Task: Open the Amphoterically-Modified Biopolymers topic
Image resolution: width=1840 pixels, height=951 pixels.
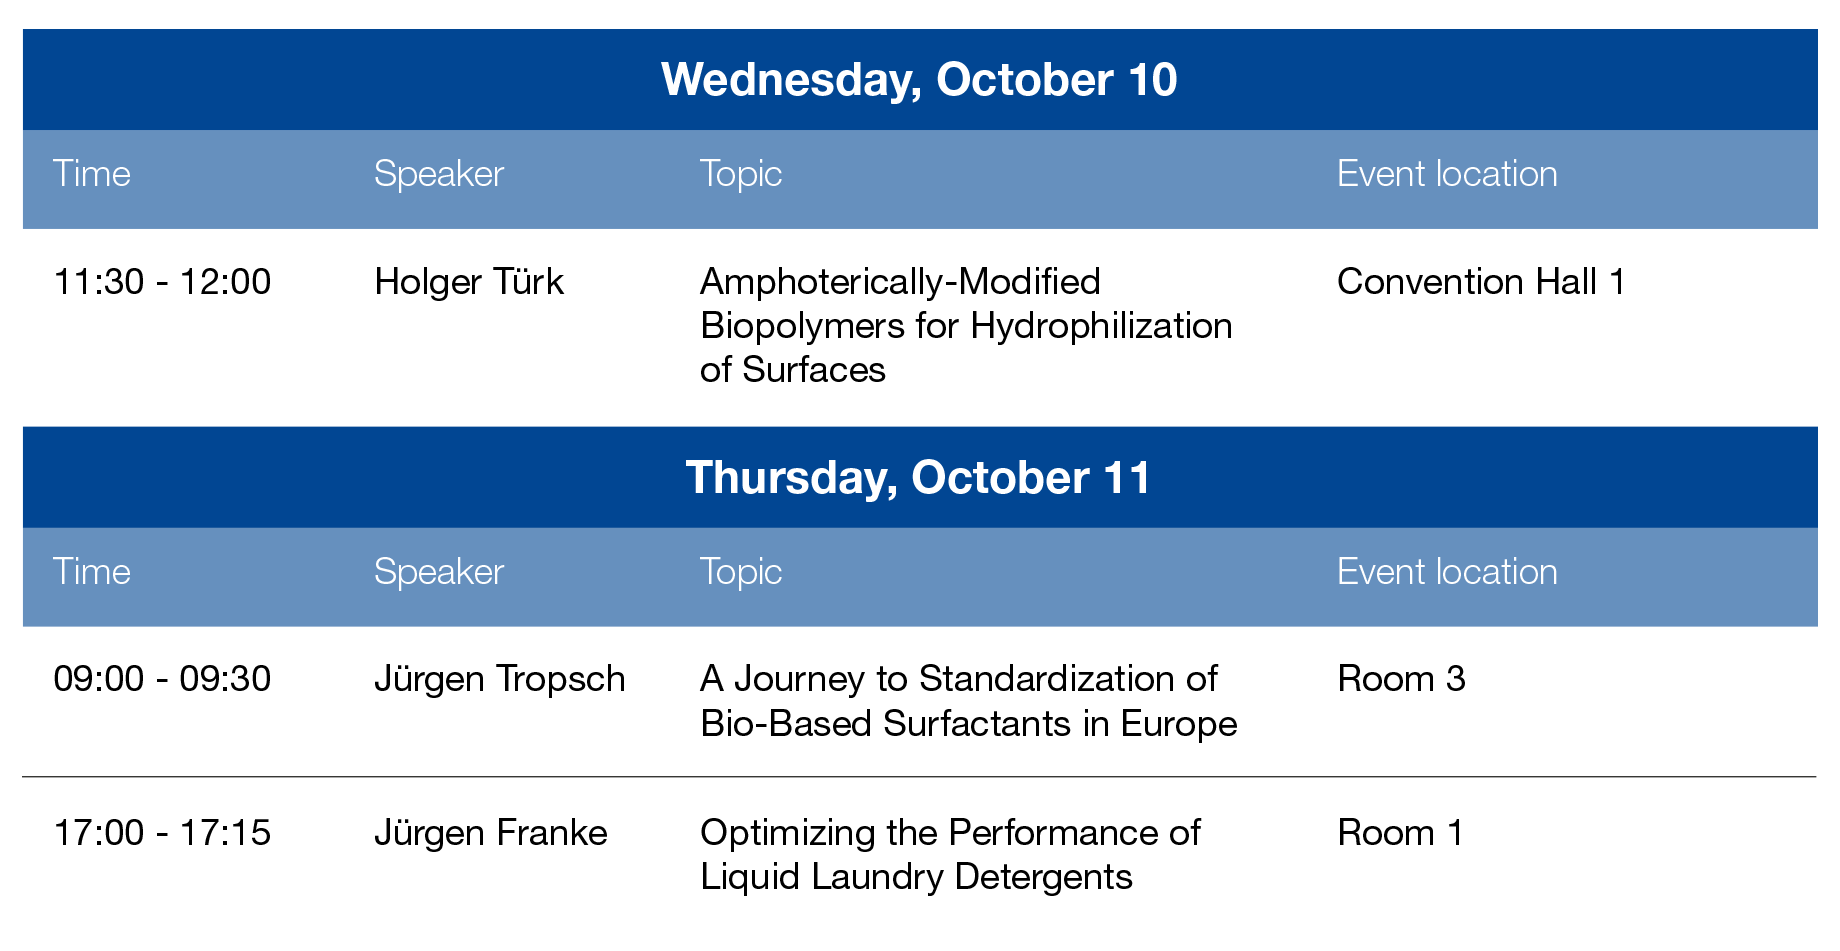Action: pyautogui.click(x=966, y=326)
